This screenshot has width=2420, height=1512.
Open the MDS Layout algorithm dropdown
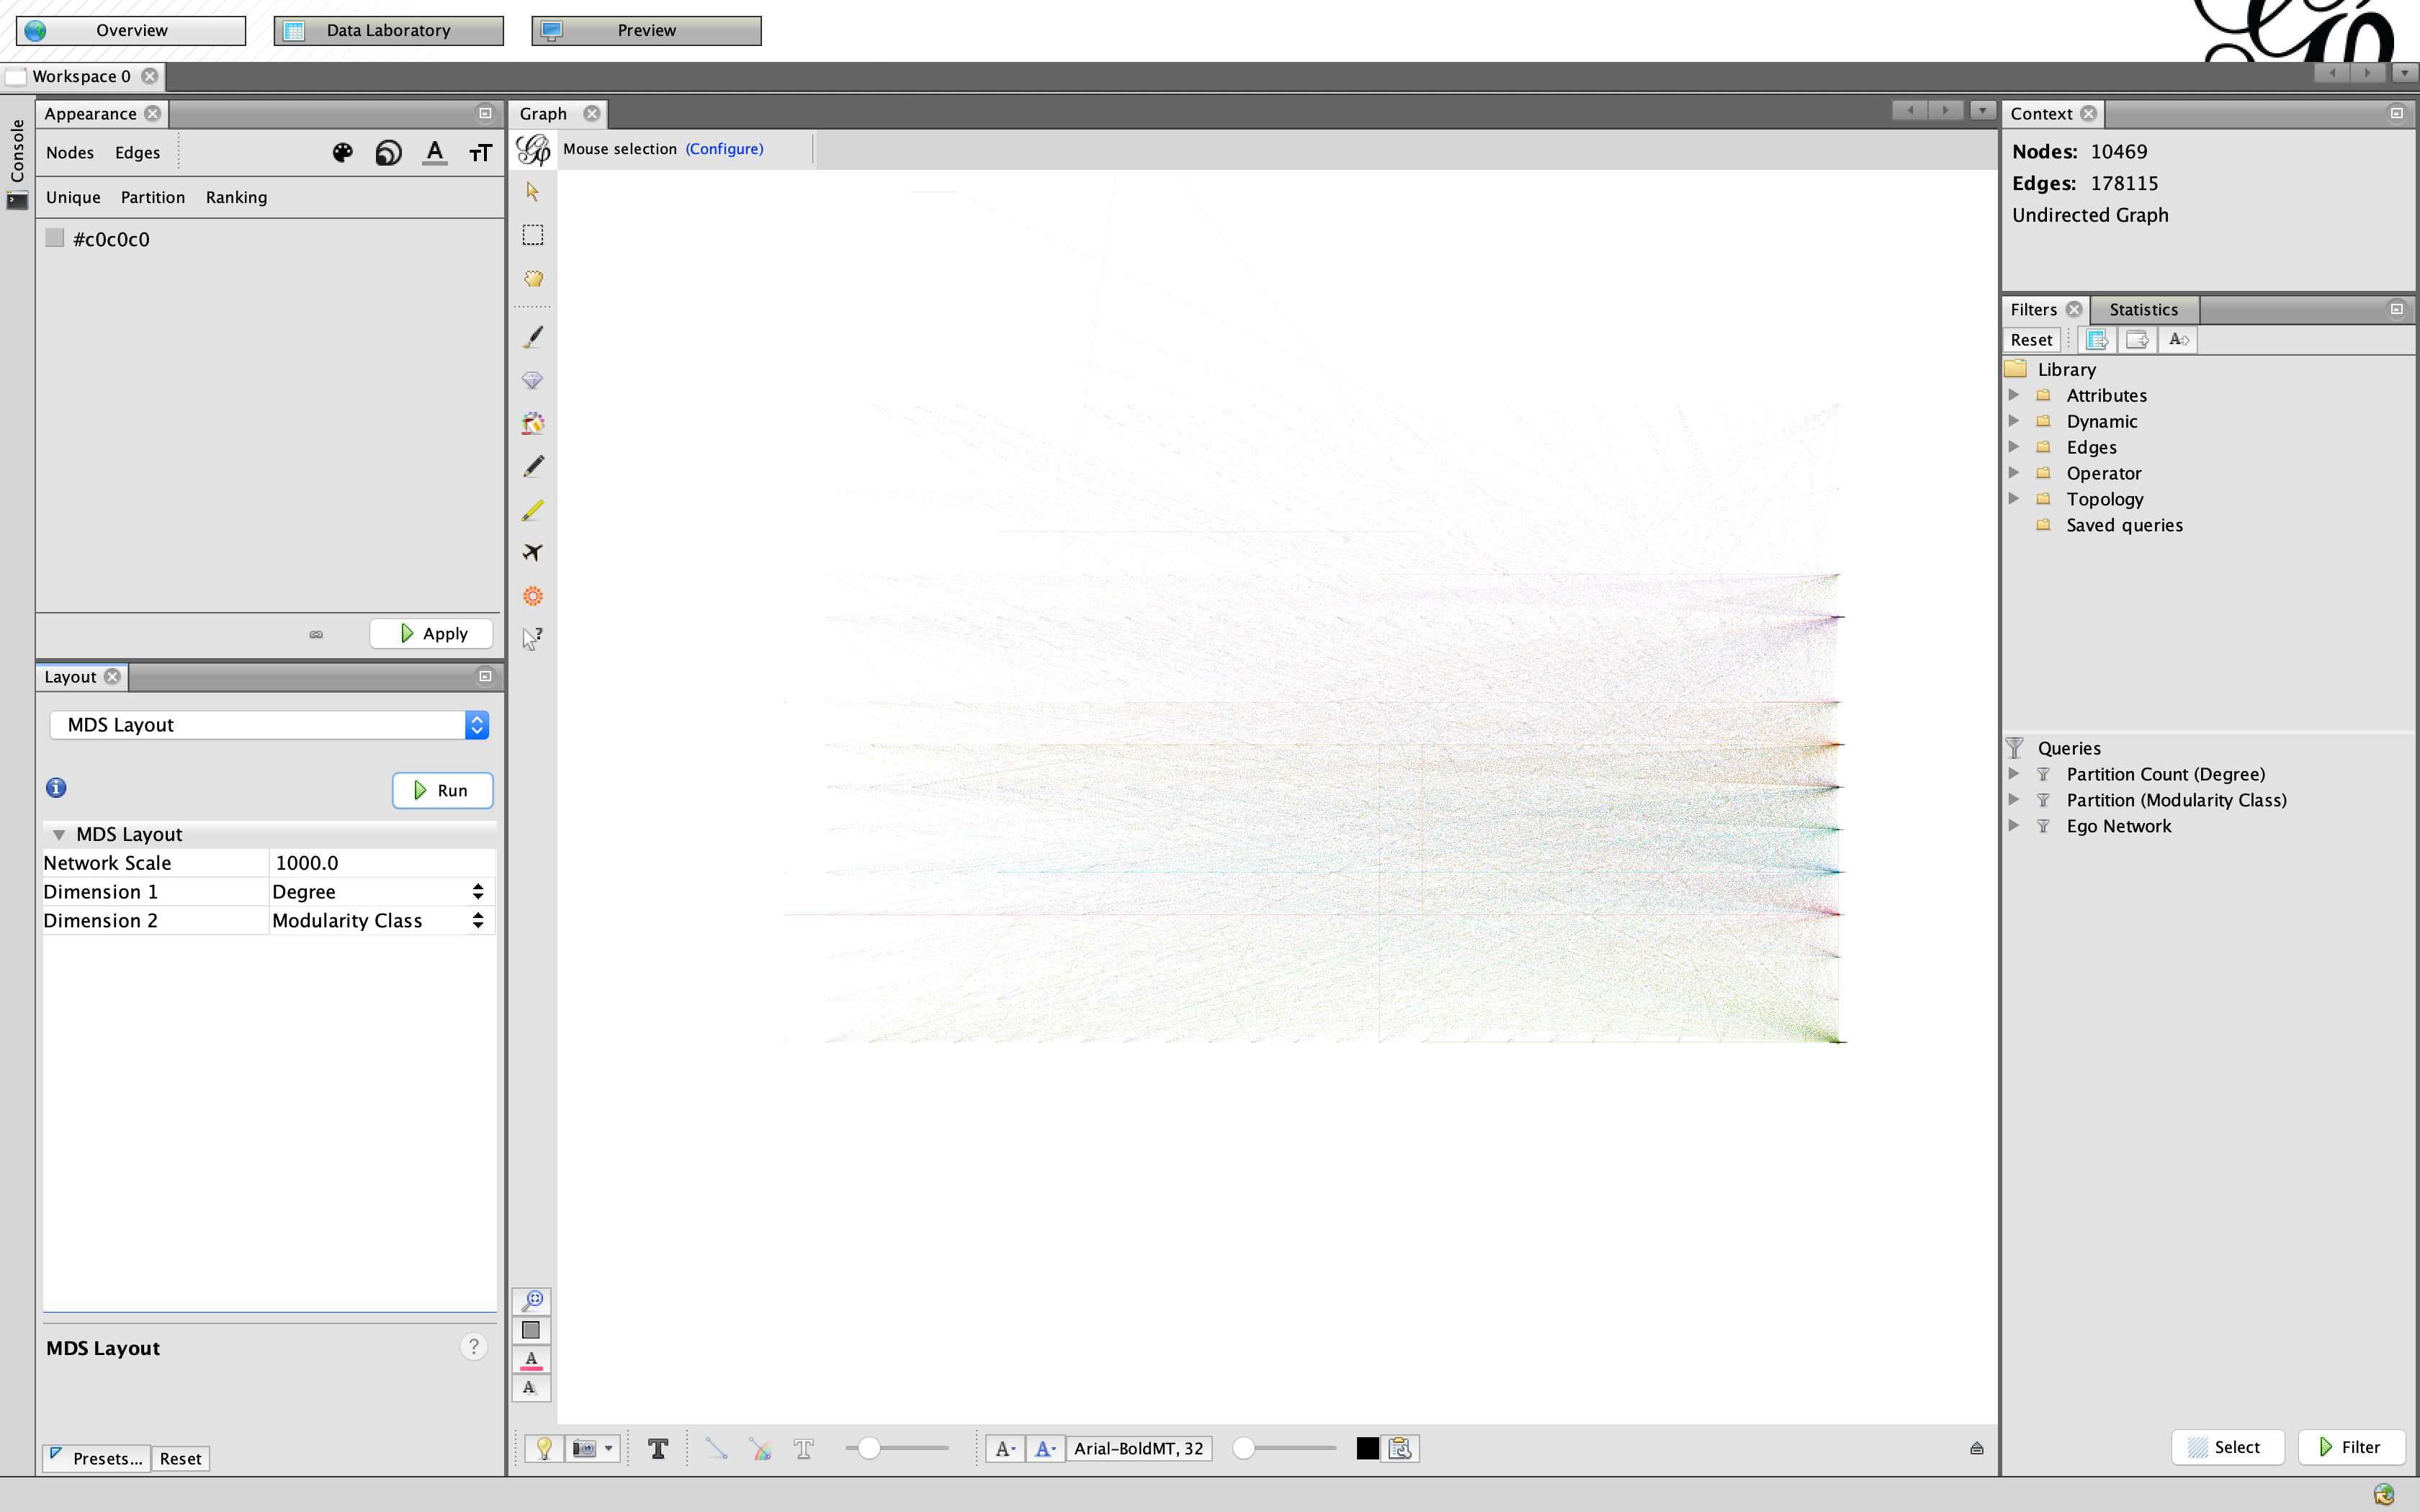click(x=268, y=724)
